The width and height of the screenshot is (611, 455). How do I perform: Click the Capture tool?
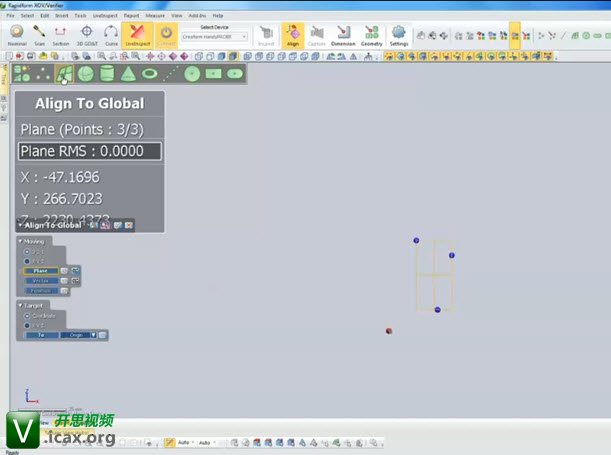point(317,35)
